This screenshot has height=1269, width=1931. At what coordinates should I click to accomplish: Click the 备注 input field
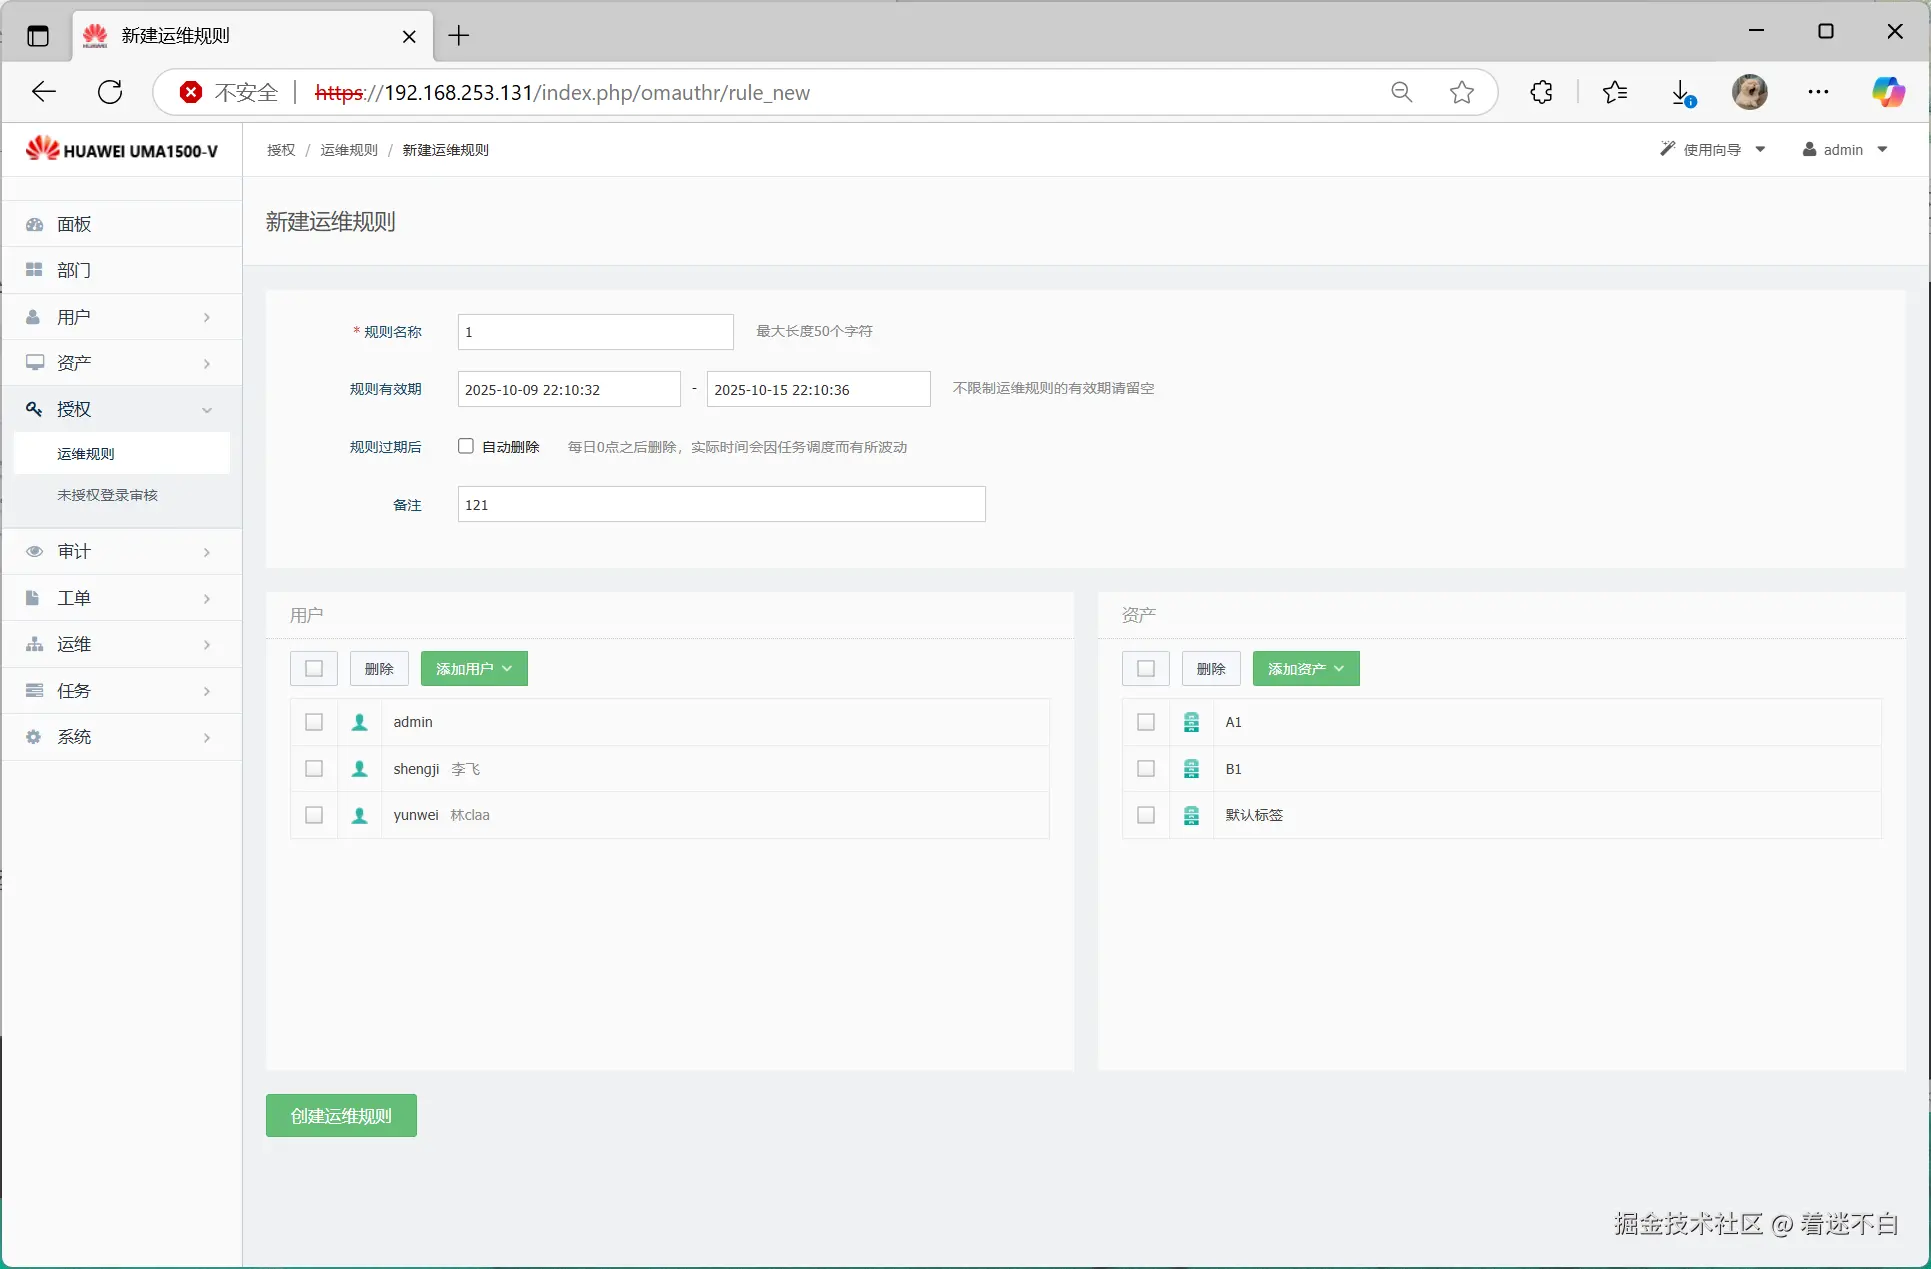coord(721,505)
